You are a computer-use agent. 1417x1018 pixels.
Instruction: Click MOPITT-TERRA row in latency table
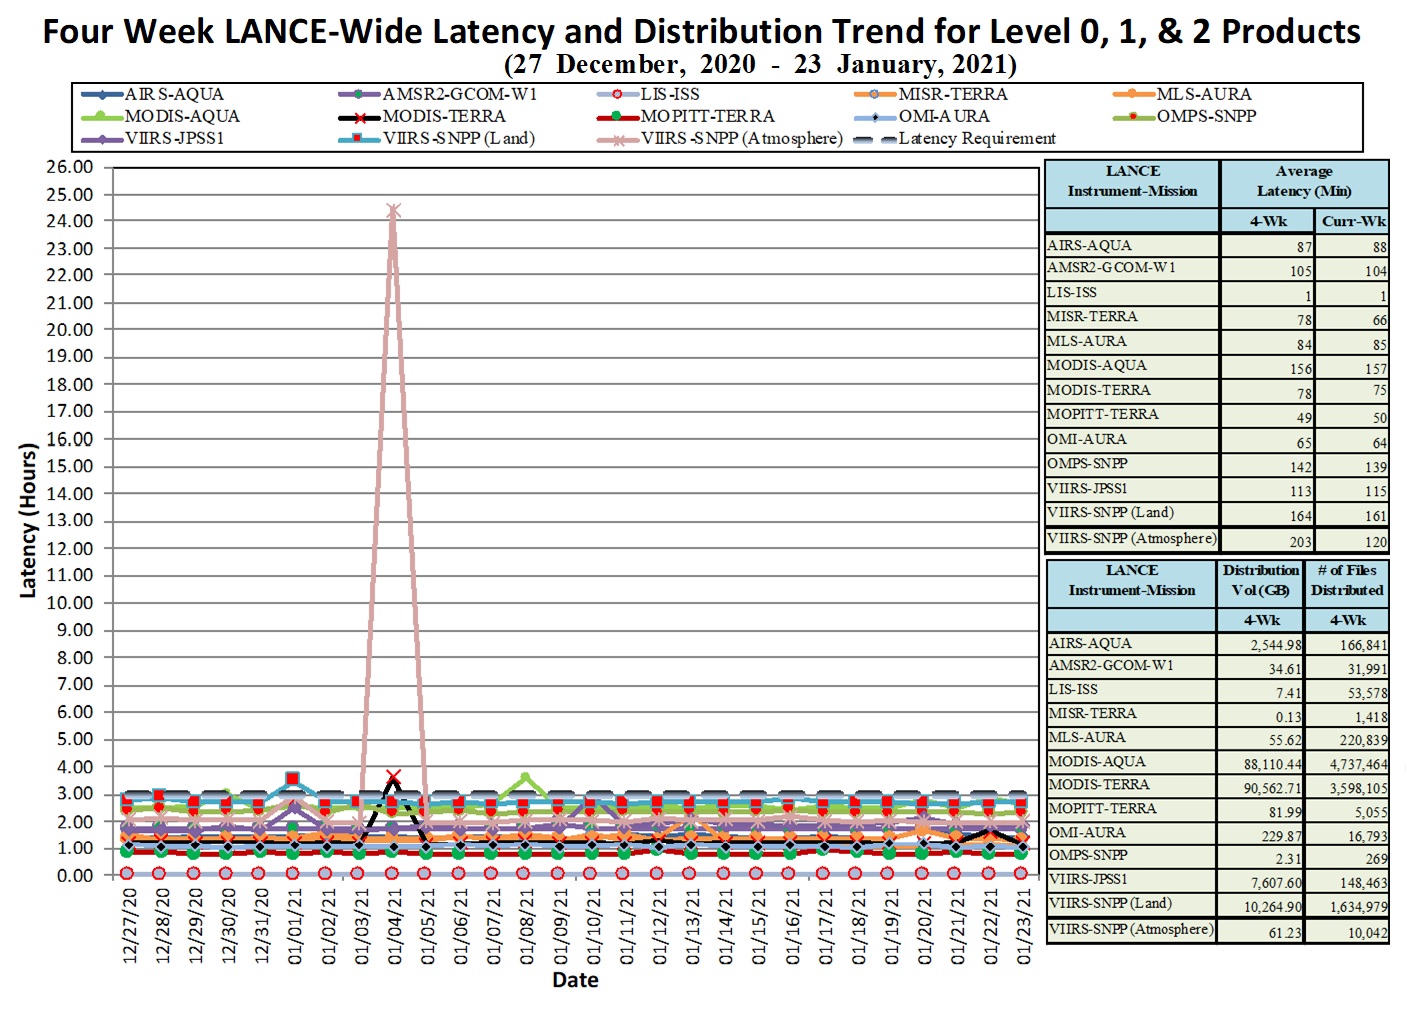click(1217, 415)
